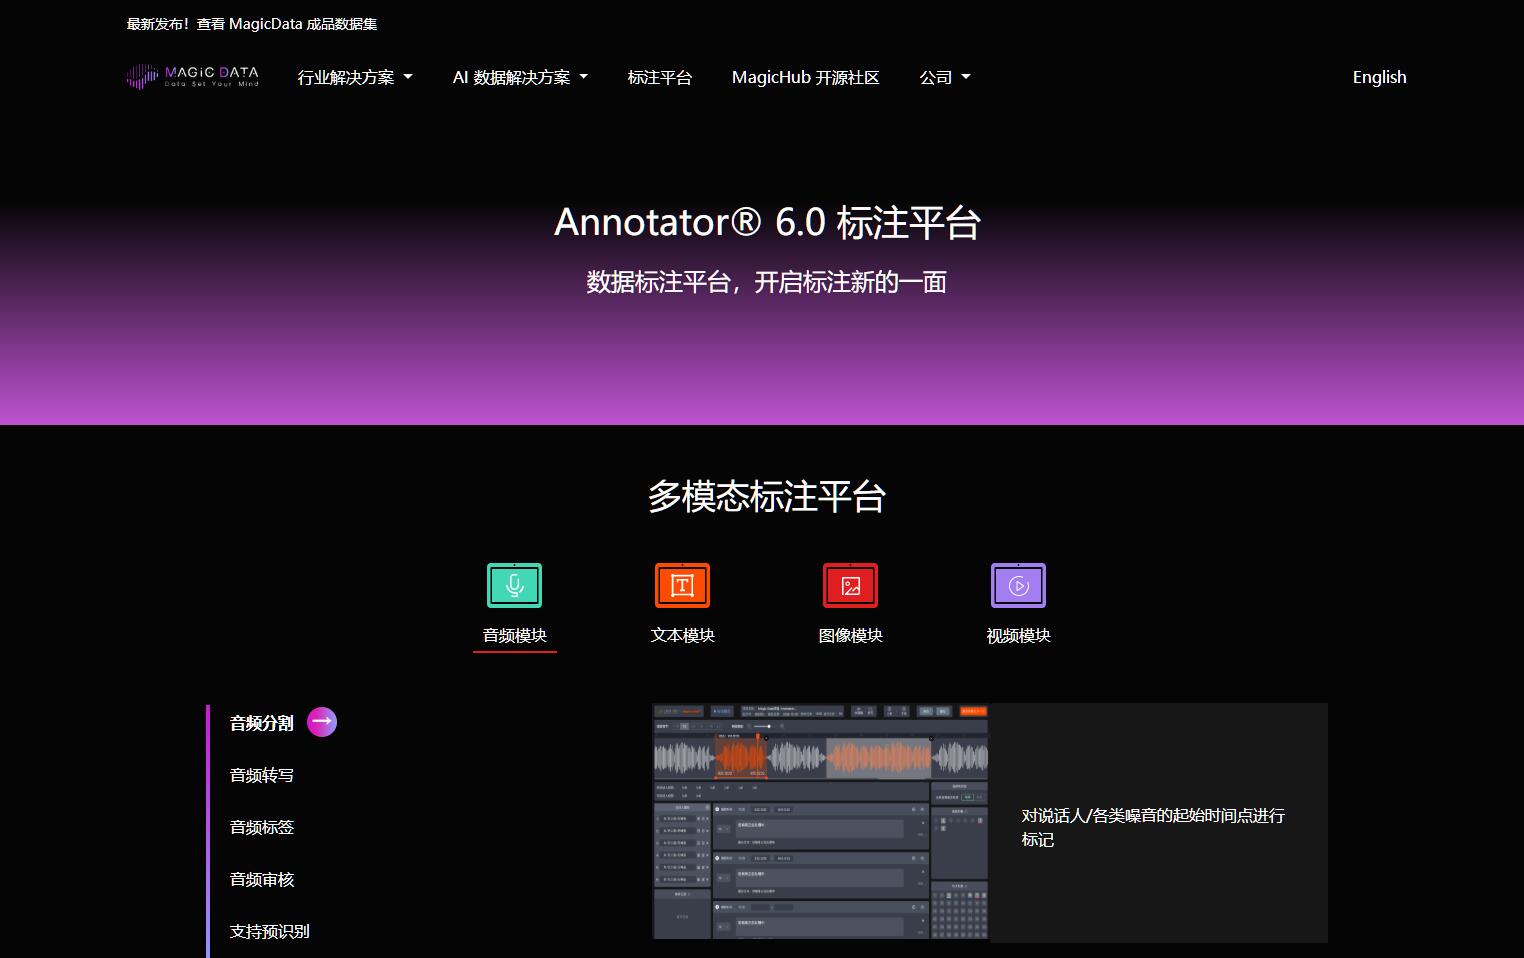Click the Magic Data logo

tap(192, 77)
